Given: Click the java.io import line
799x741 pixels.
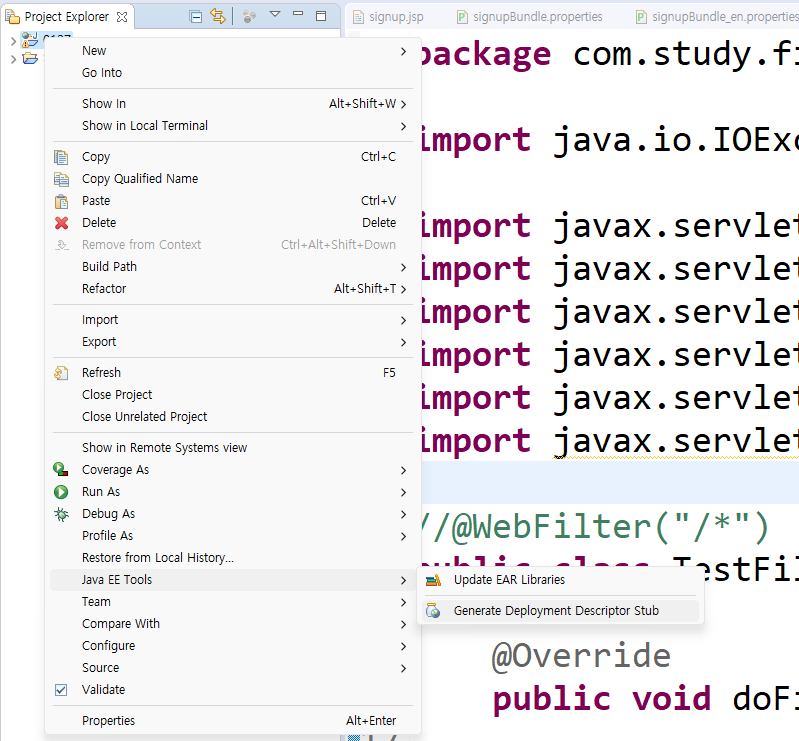Looking at the screenshot, I should (609, 140).
